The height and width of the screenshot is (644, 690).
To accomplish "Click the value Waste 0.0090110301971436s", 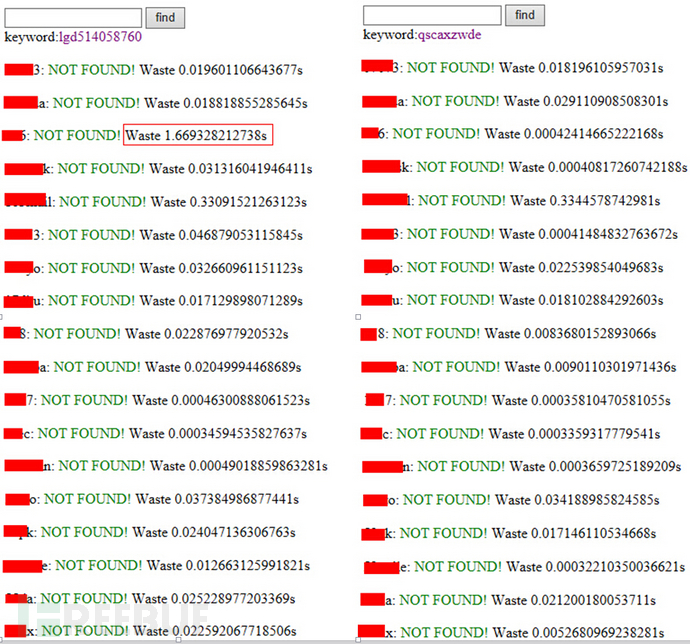I will point(590,367).
